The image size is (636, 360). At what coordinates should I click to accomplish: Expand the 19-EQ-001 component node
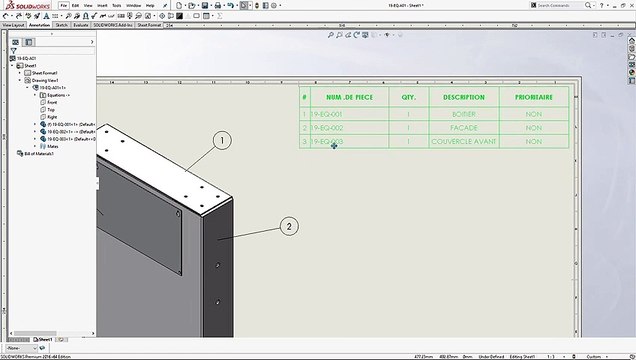(35, 124)
